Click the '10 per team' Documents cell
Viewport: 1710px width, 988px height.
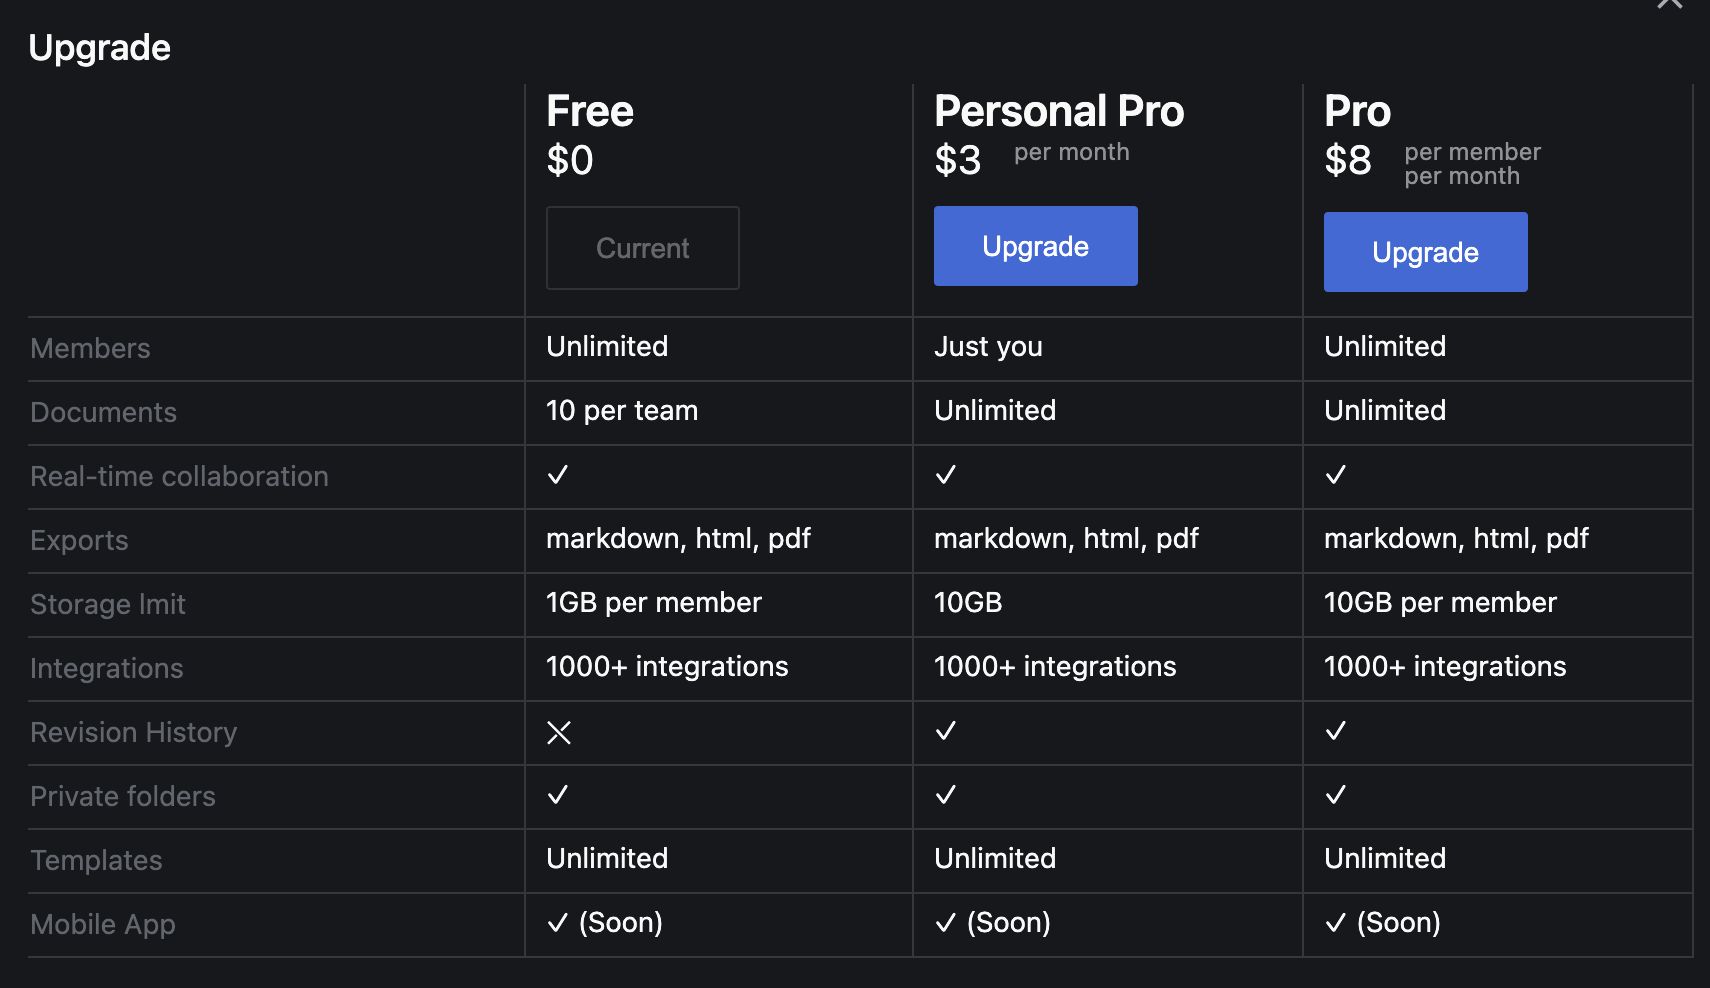(x=622, y=410)
